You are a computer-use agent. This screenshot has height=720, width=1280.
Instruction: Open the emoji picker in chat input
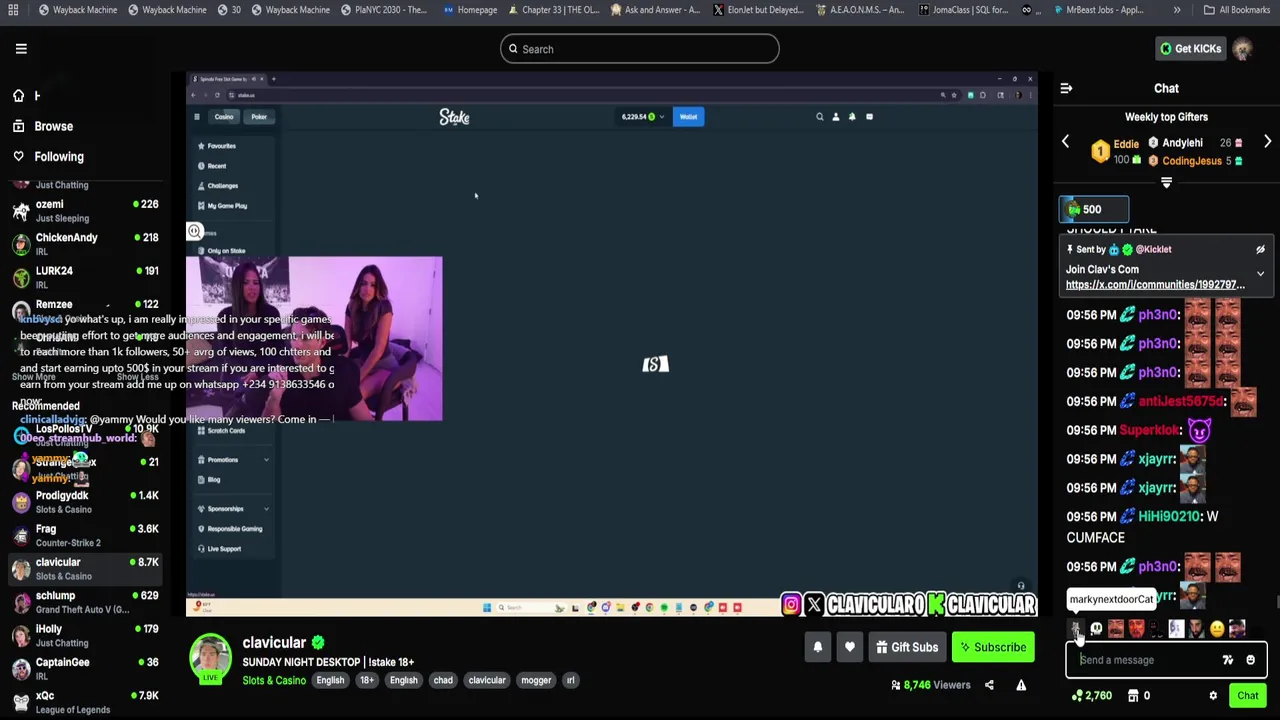(1250, 660)
